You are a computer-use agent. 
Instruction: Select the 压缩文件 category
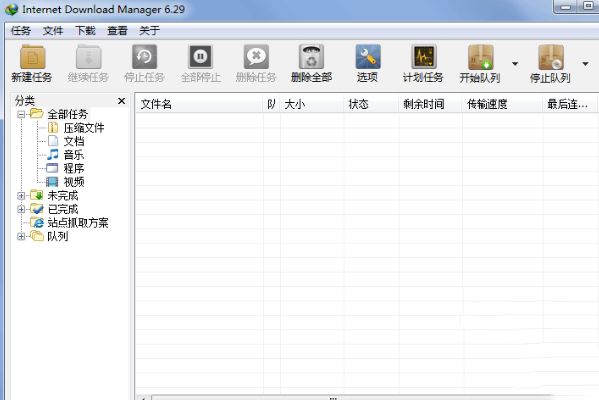tap(84, 128)
